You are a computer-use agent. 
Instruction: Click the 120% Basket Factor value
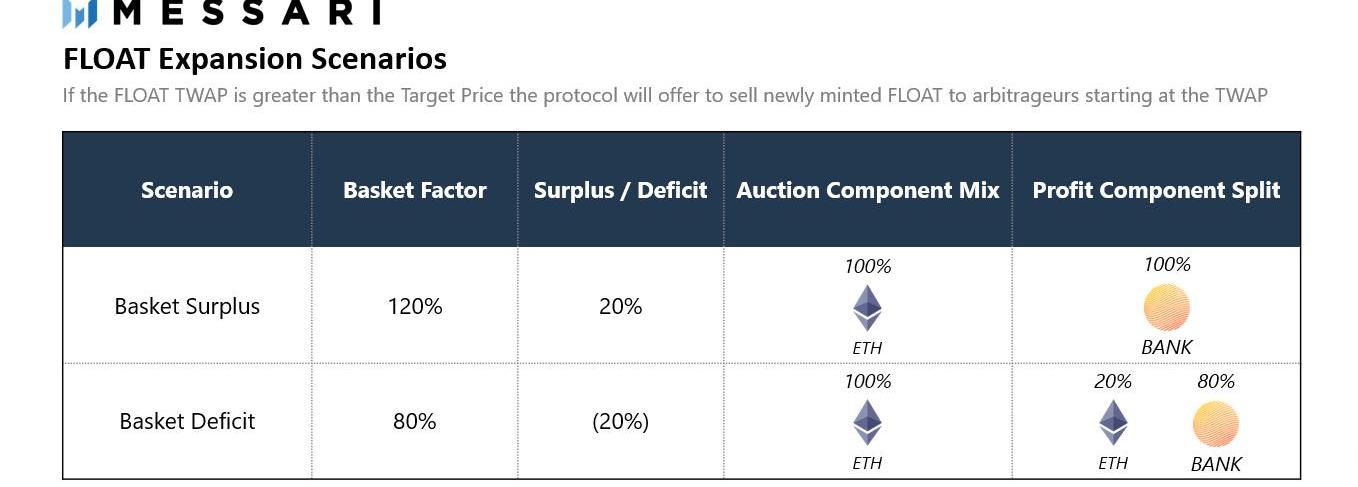[x=414, y=306]
